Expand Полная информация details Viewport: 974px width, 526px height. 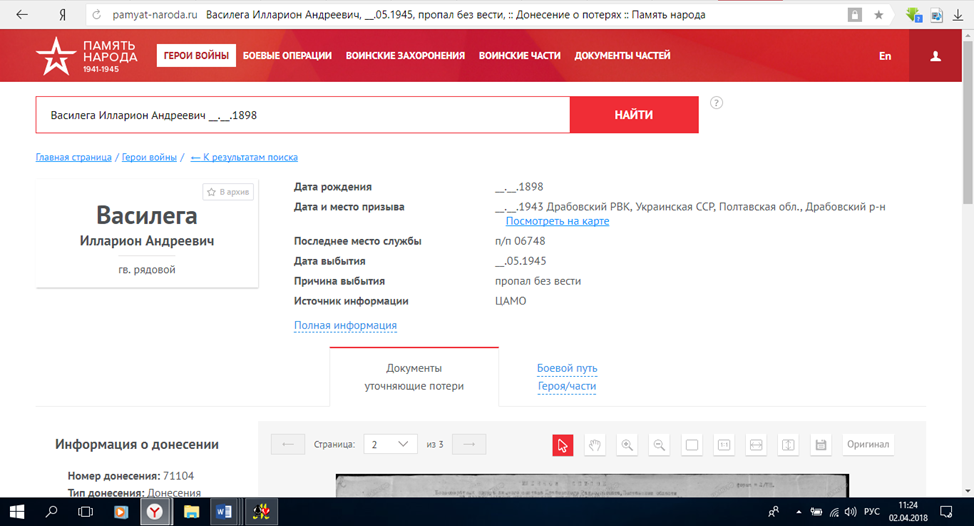(345, 325)
